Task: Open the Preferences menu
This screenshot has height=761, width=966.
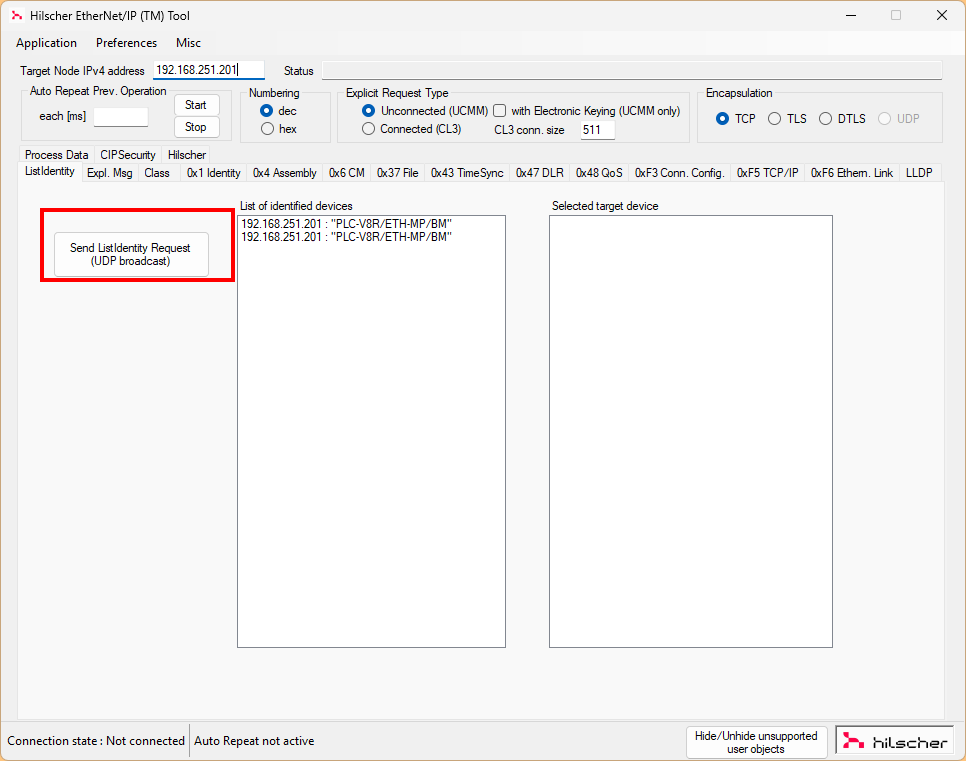Action: [126, 43]
